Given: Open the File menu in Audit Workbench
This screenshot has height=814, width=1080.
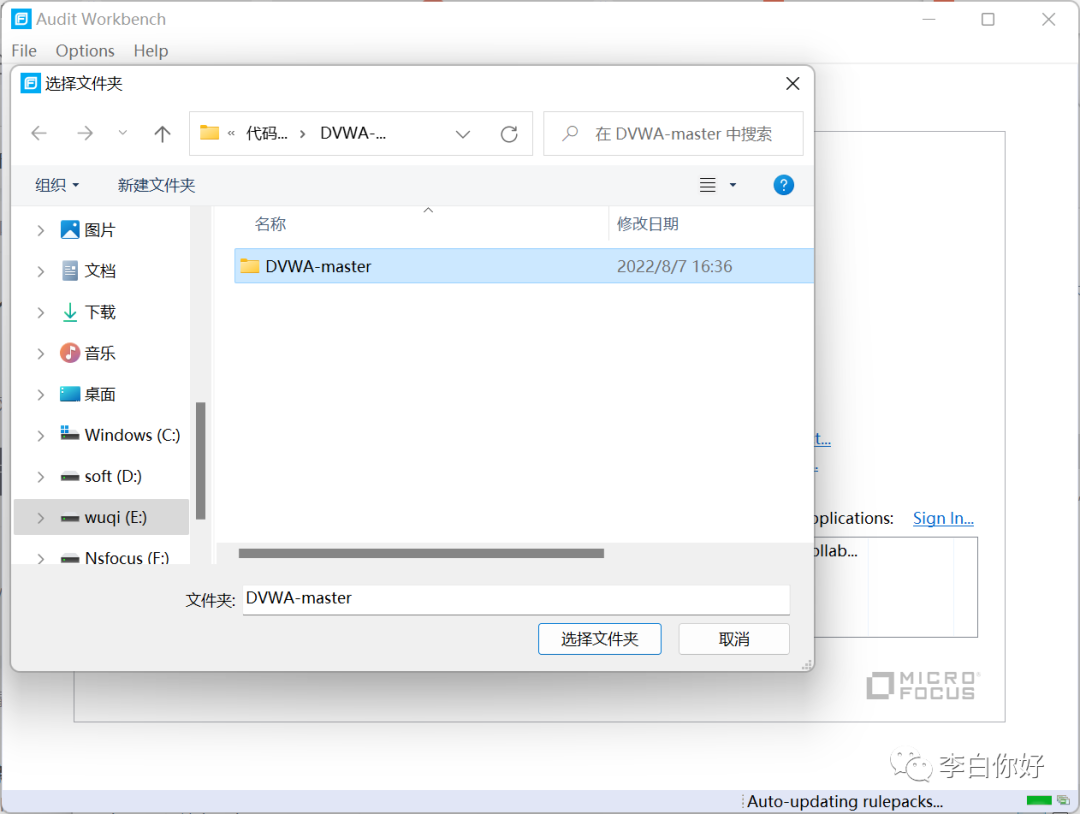Looking at the screenshot, I should point(24,51).
